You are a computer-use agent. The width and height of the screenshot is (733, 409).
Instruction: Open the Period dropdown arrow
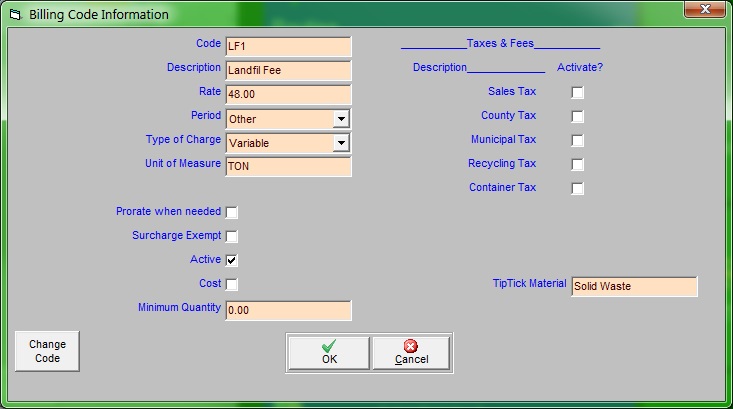pyautogui.click(x=341, y=119)
